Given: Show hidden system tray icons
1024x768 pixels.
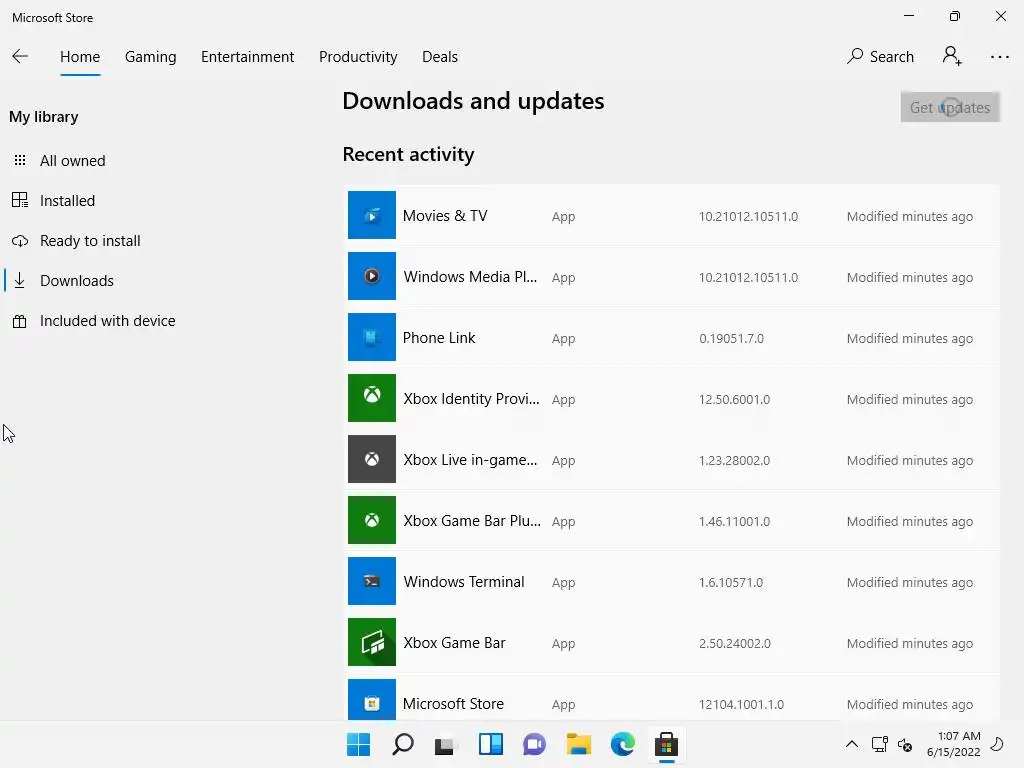Looking at the screenshot, I should (852, 744).
